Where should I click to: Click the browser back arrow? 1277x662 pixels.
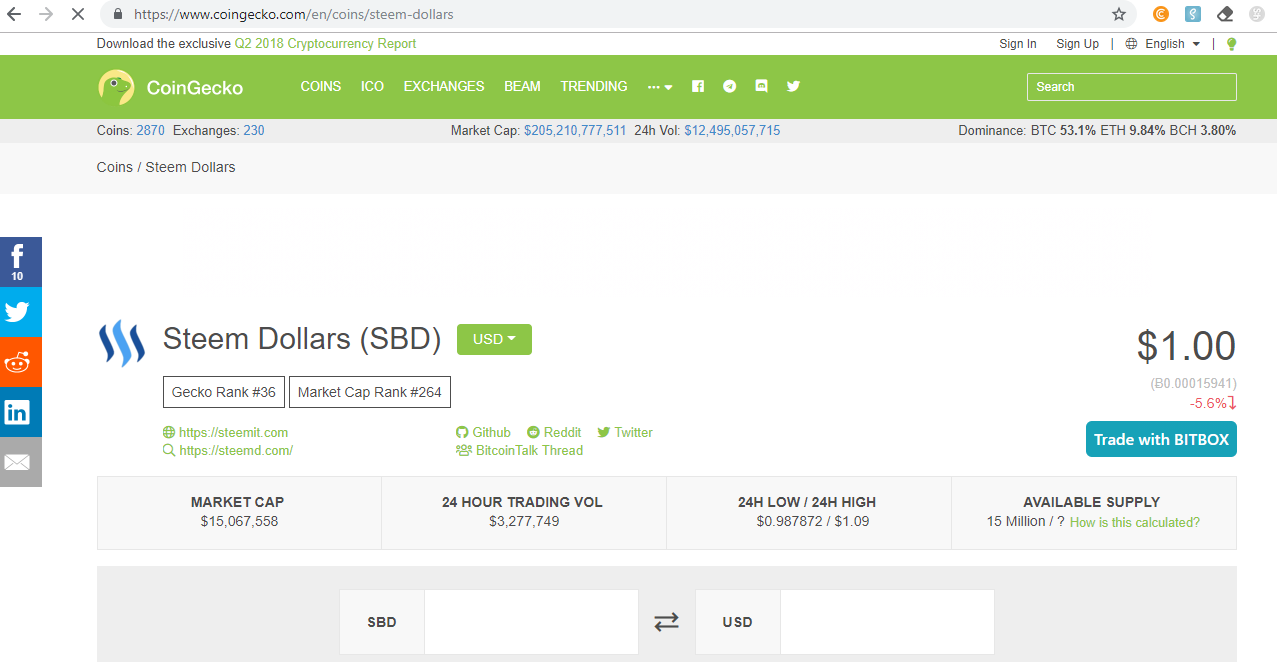(x=14, y=15)
